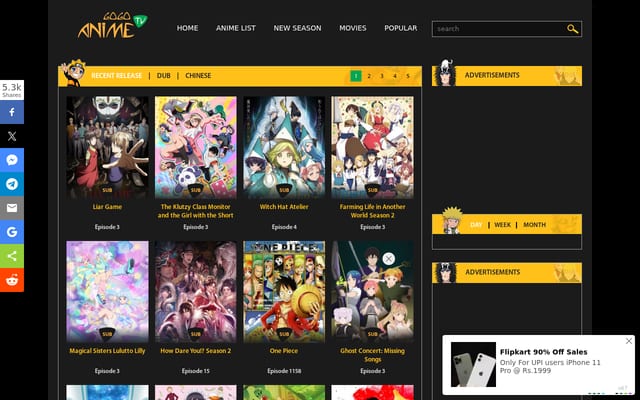Screen dimensions: 640x400
Task: Share via the X (Twitter) icon
Action: pyautogui.click(x=12, y=136)
